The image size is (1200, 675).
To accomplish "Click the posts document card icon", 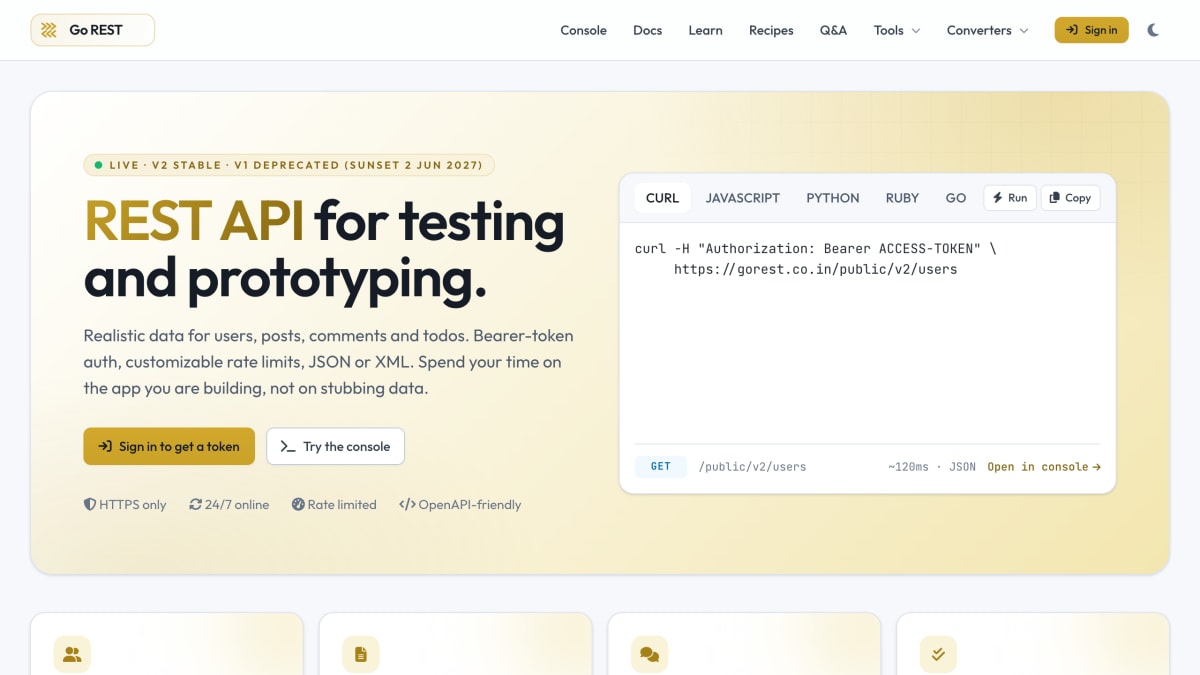I will pos(361,655).
